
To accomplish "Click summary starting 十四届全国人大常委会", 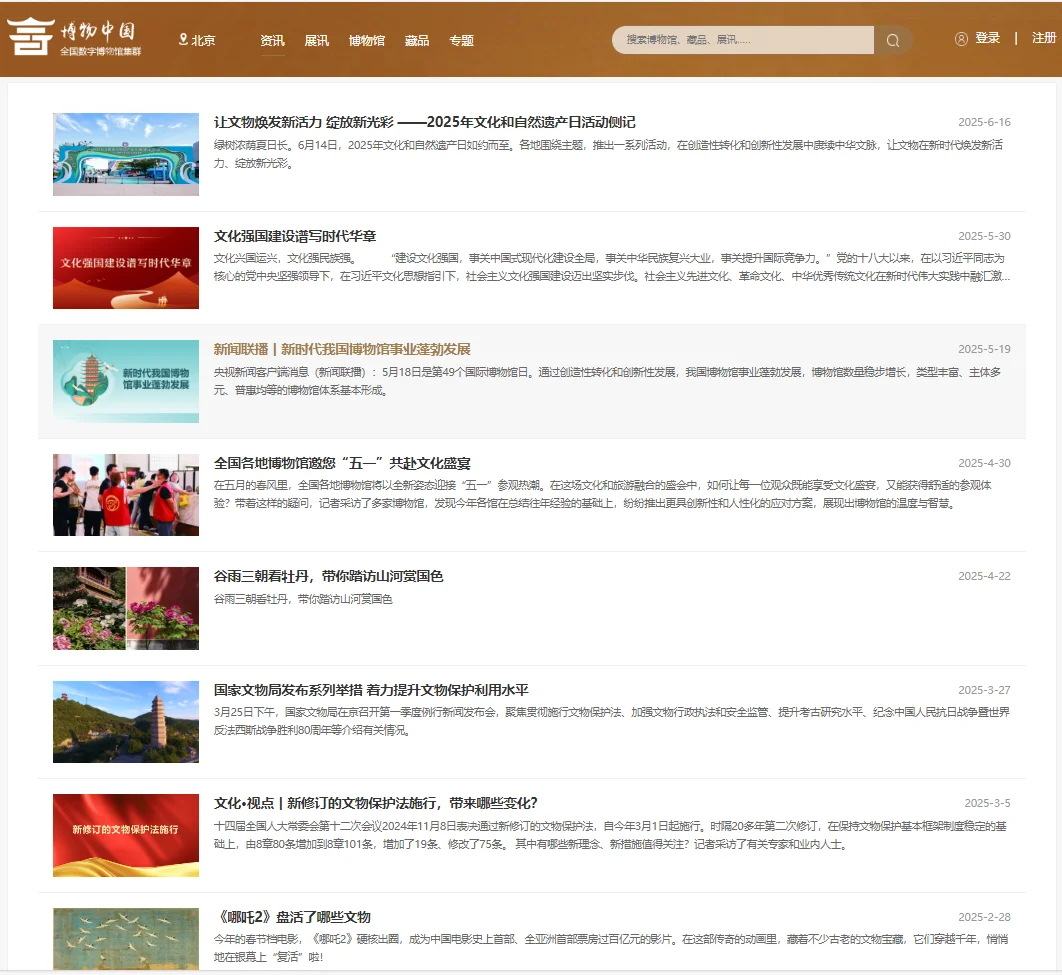I will click(610, 835).
